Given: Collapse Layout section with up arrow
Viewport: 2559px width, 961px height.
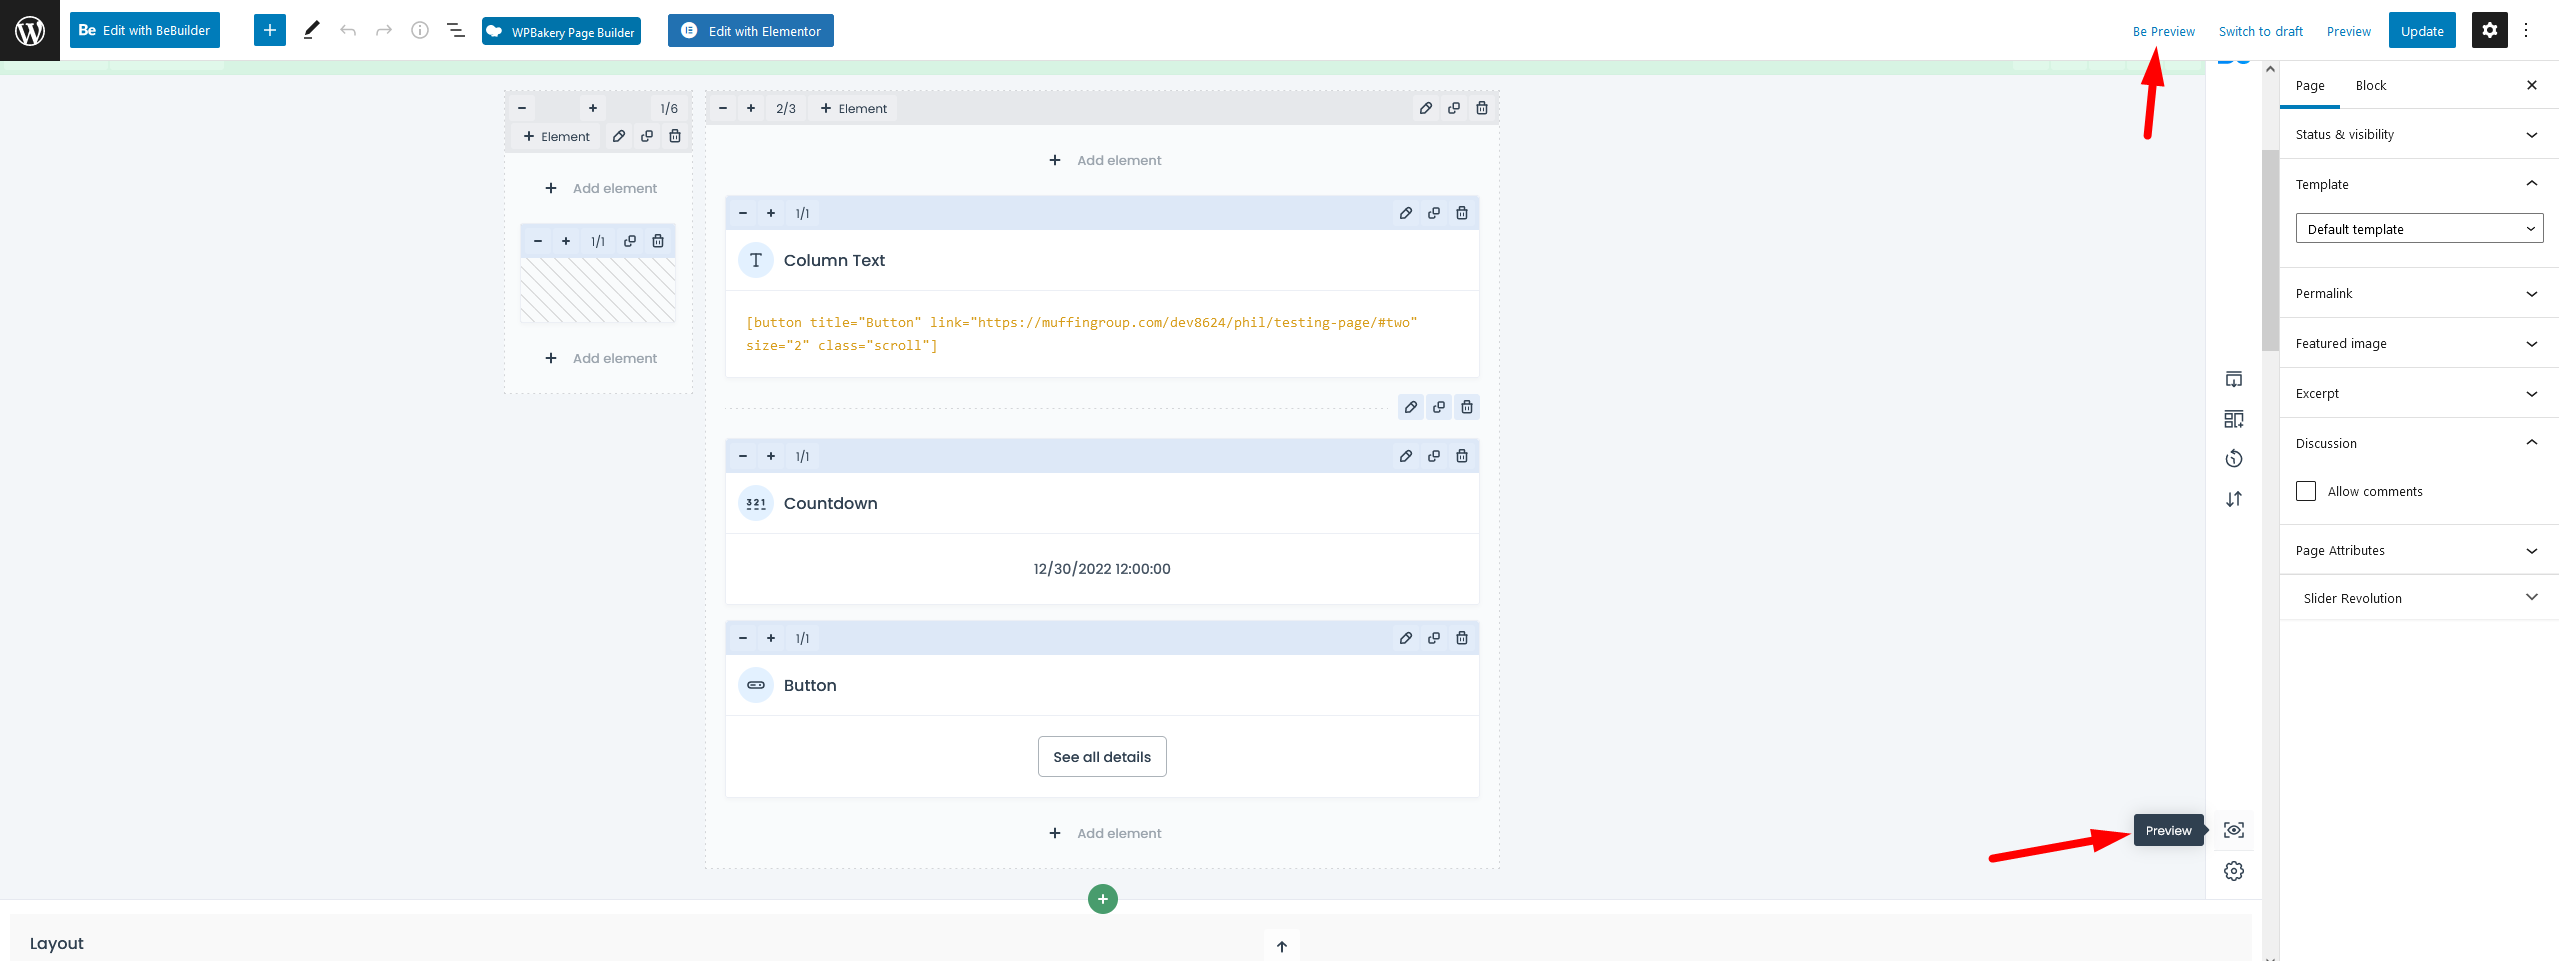Looking at the screenshot, I should [1282, 946].
